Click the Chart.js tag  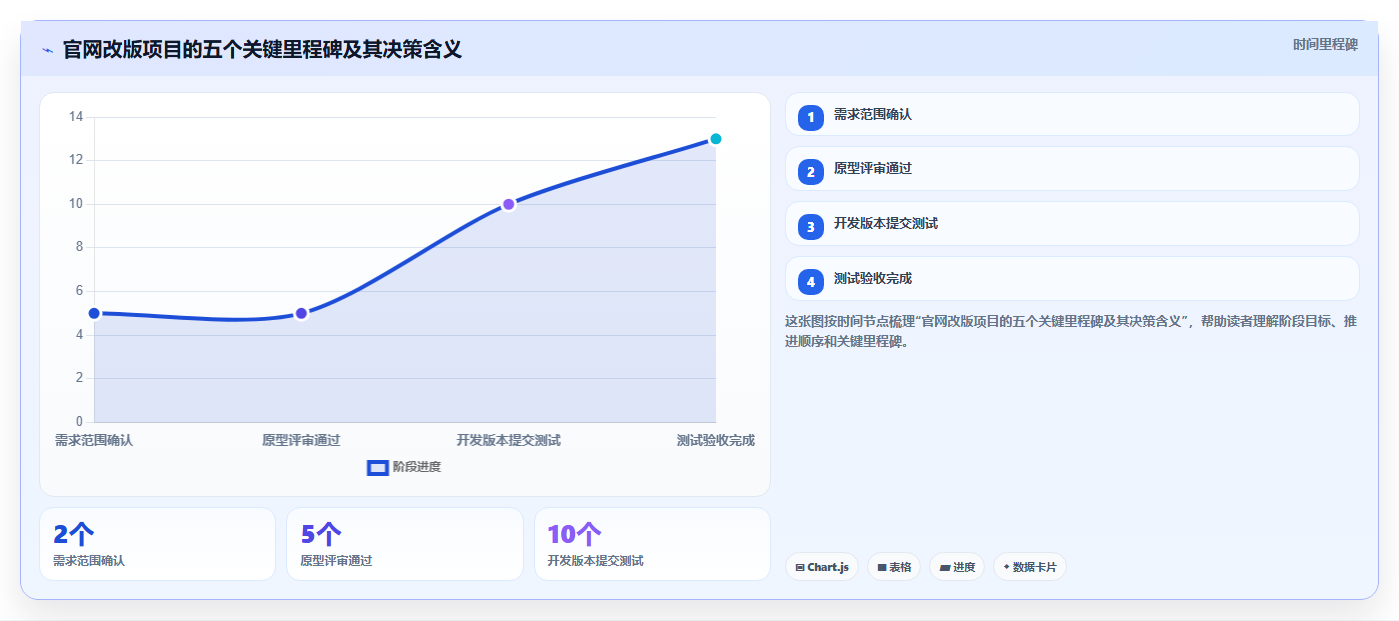[x=822, y=567]
